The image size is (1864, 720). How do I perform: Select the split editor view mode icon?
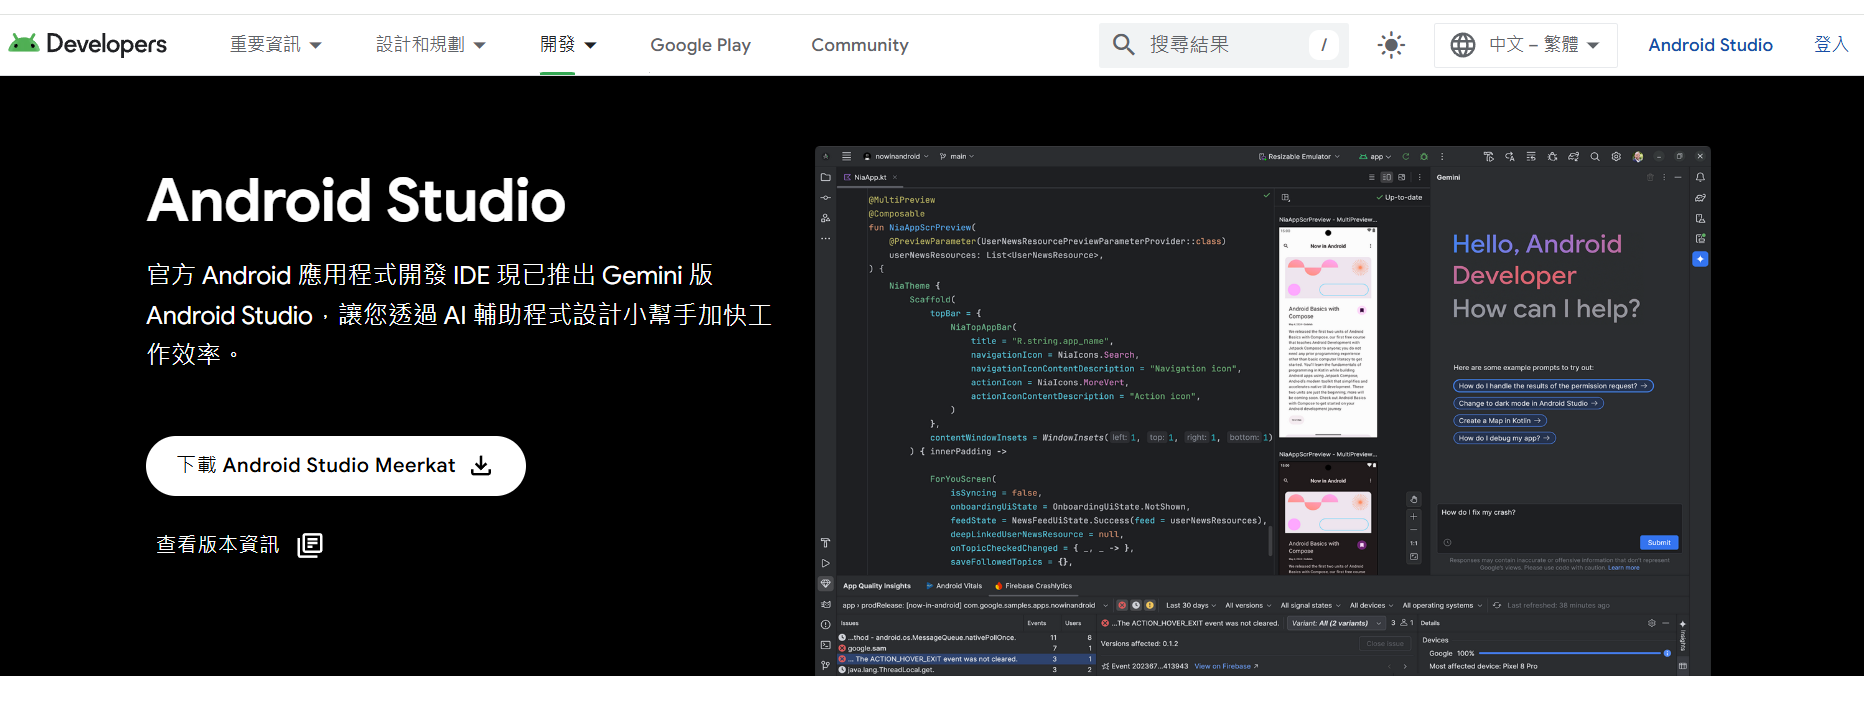[x=1387, y=177]
